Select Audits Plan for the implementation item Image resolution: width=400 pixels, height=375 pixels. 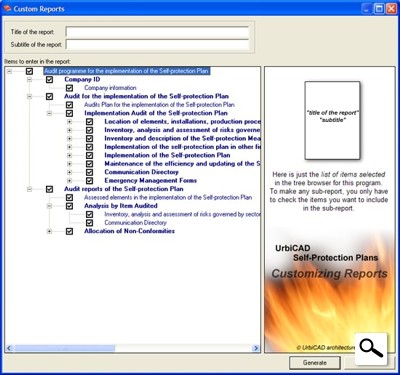159,105
